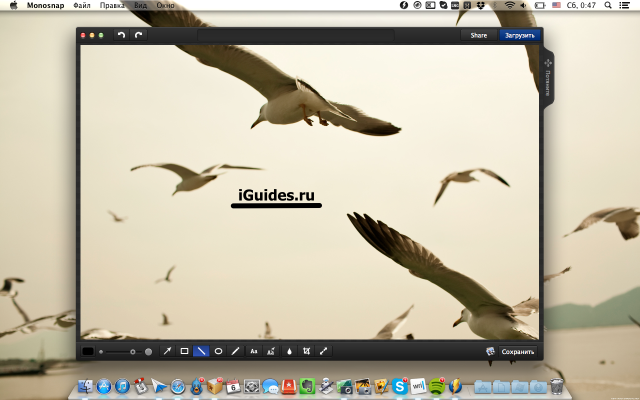Open Skype from the Dock

coord(400,386)
